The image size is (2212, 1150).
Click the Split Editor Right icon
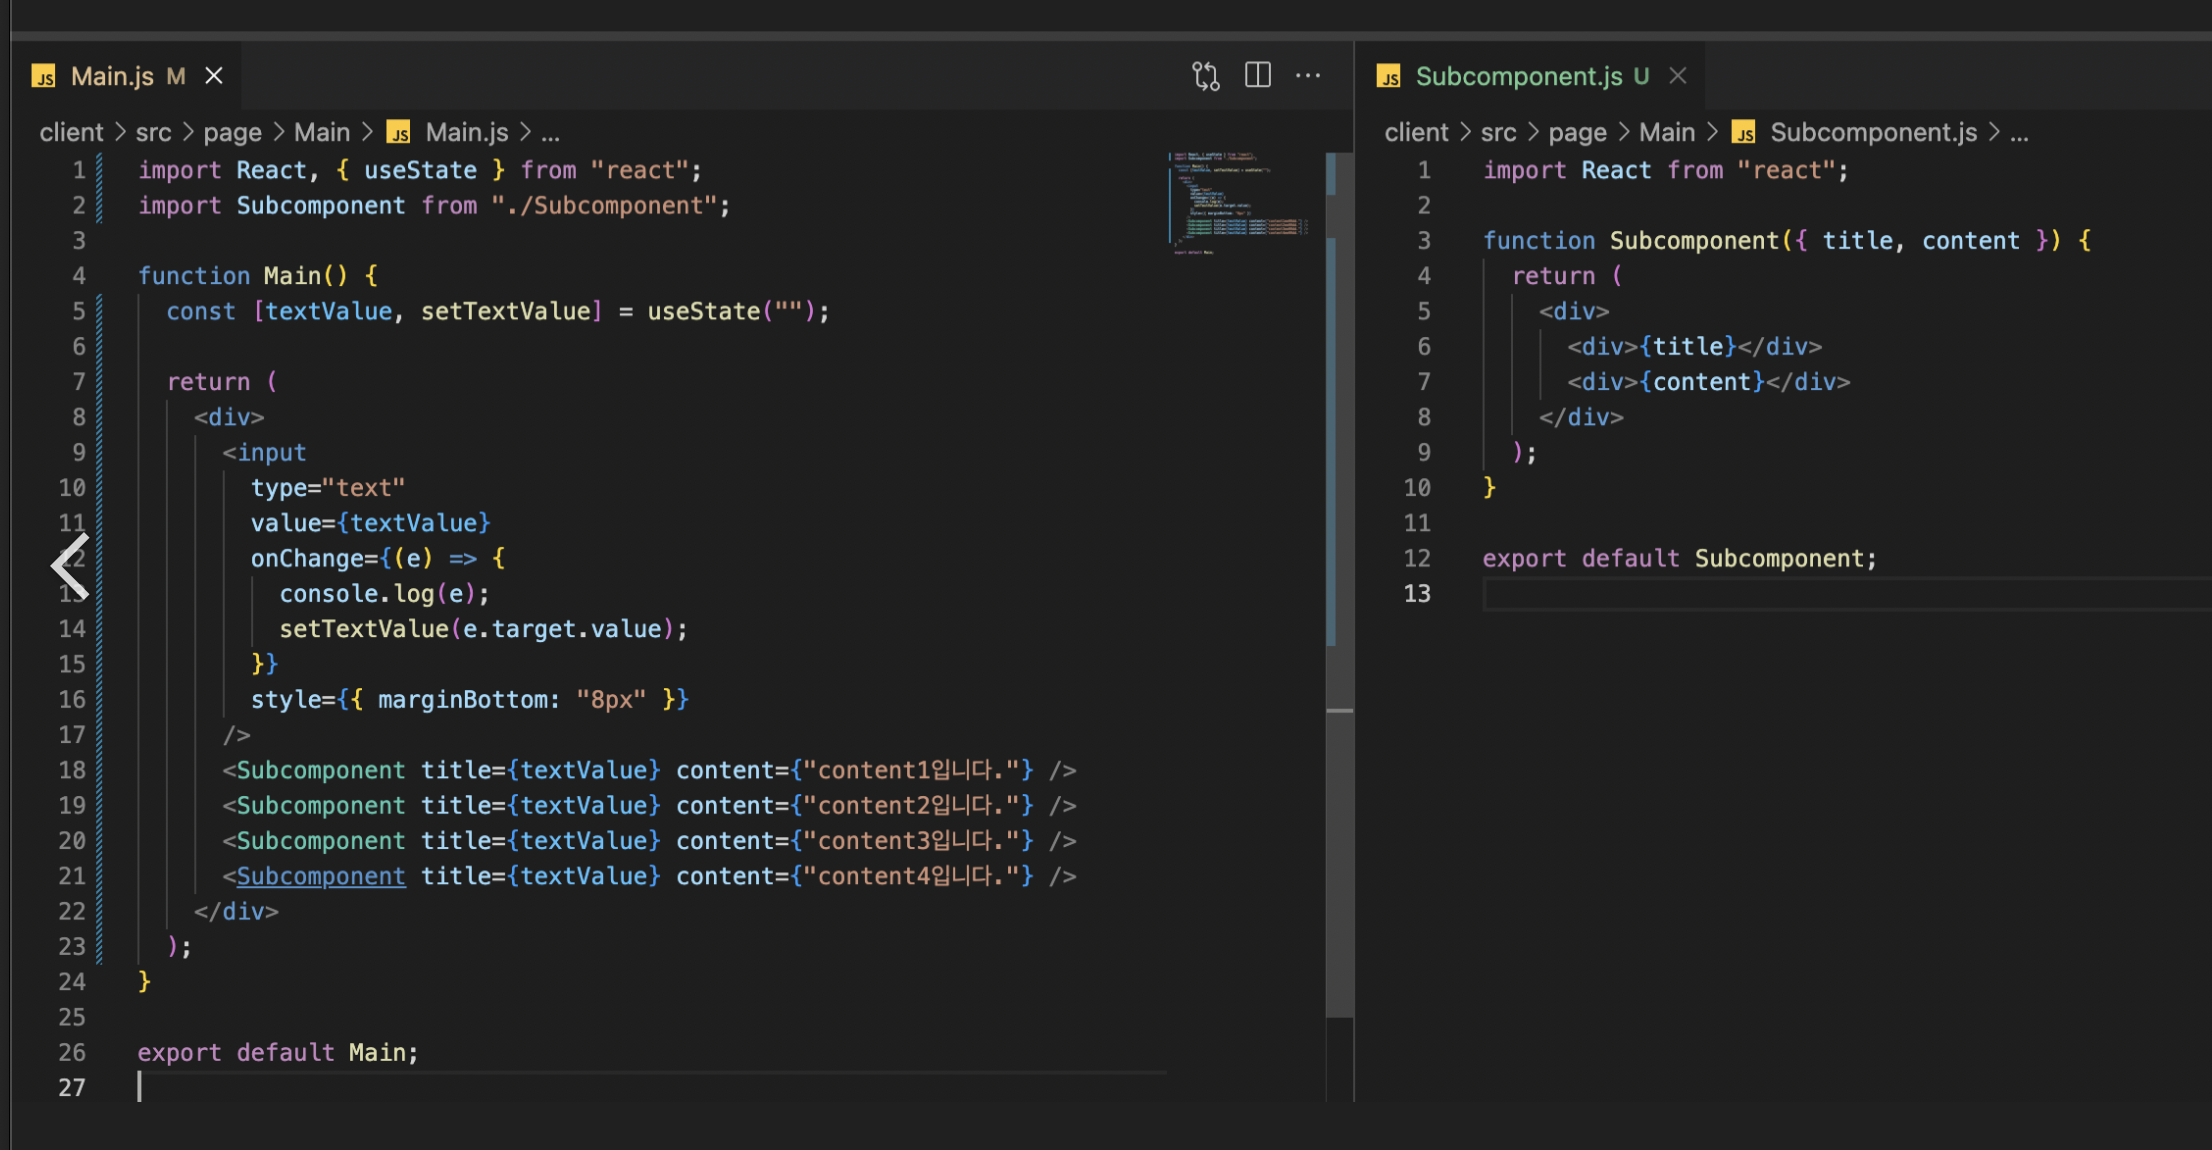pos(1257,76)
